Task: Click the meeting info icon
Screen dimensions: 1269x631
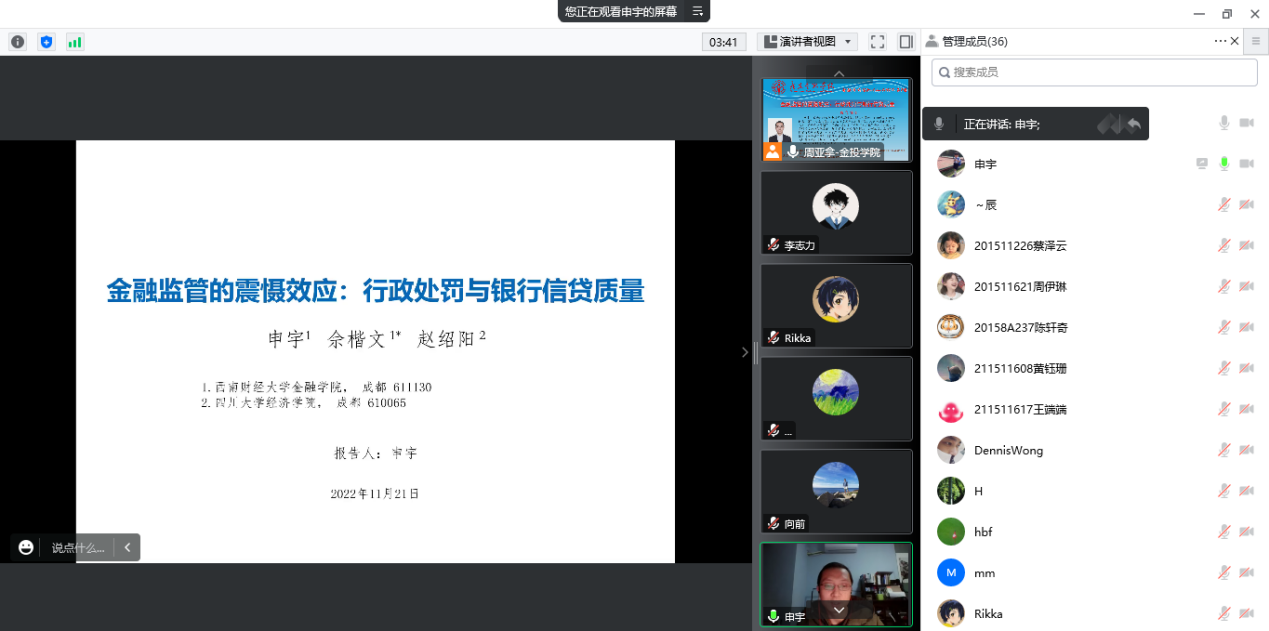Action: [x=17, y=42]
